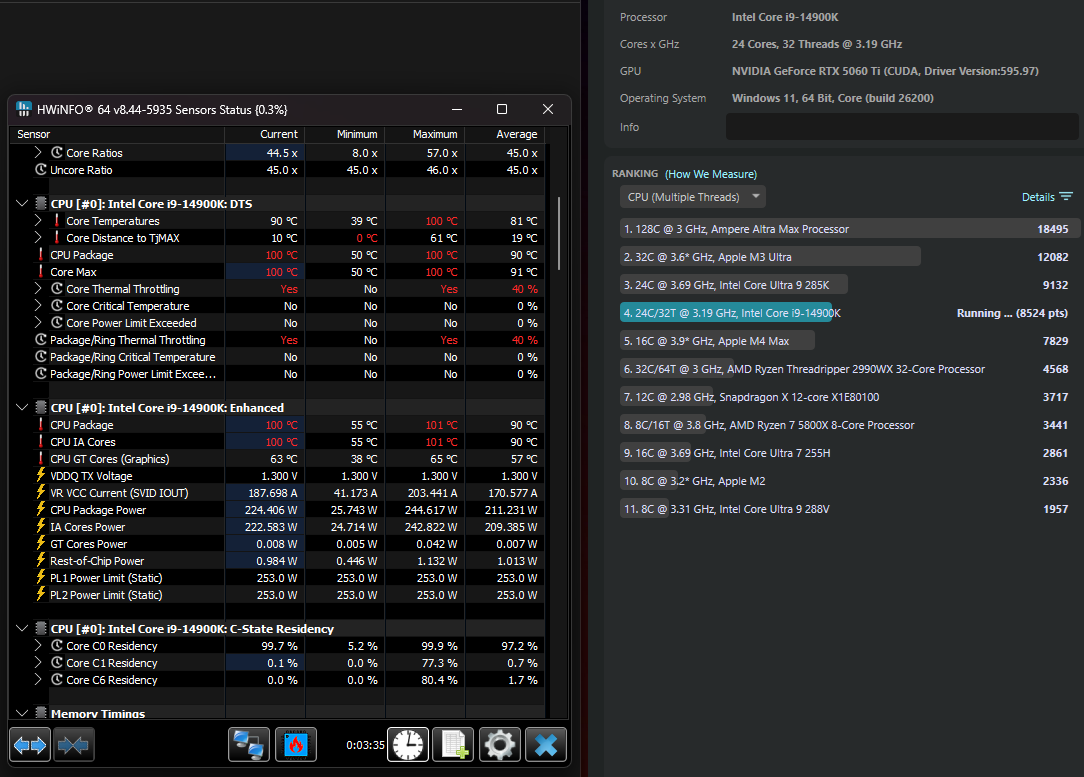Click lightning icon of VR VCC Current row
This screenshot has width=1084, height=777.
pos(41,492)
